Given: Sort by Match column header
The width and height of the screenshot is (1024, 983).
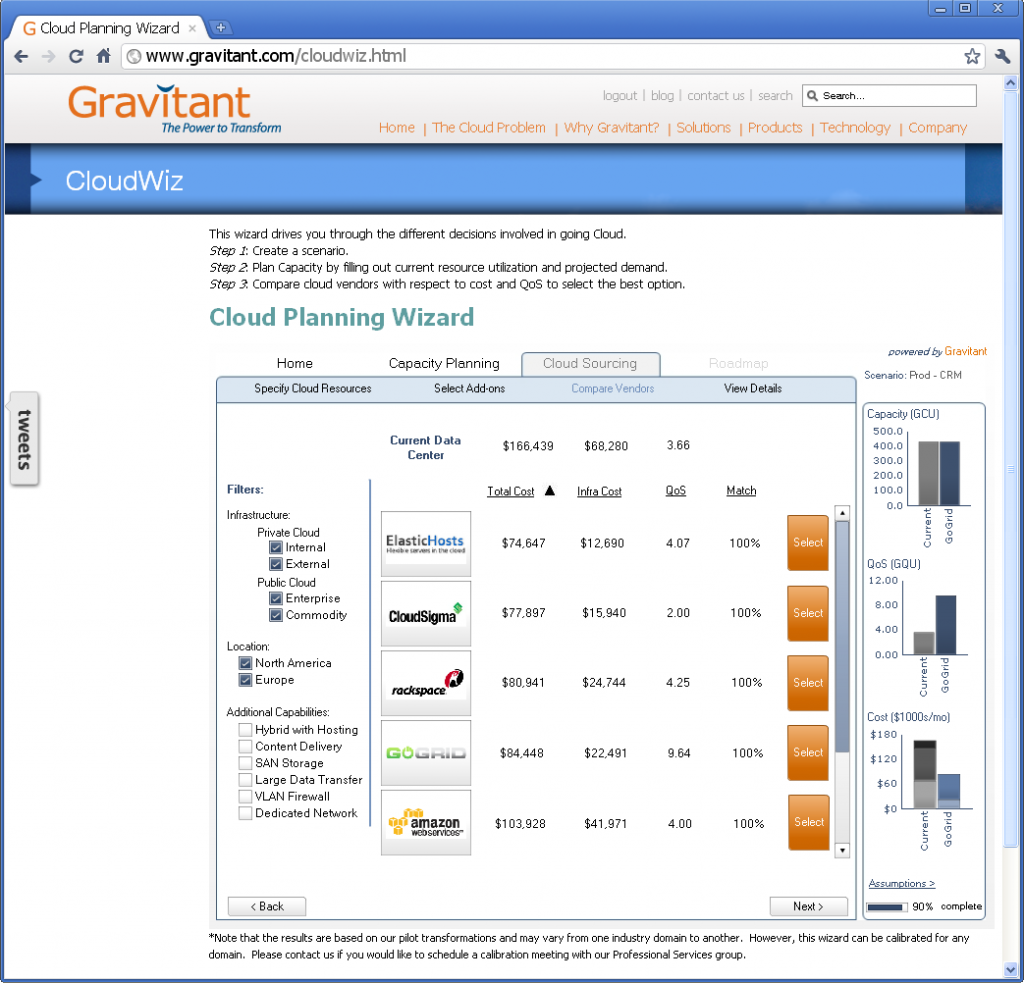Looking at the screenshot, I should point(741,491).
